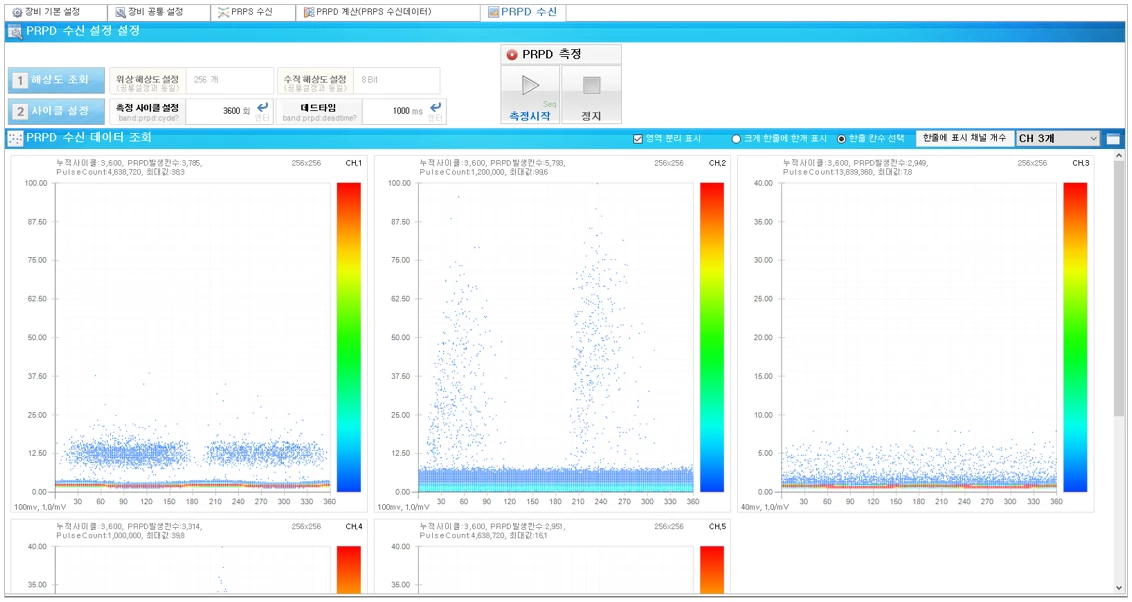Viewport: 1132px width, 602px height.
Task: Toggle the 영역 분리 표시 checkbox
Action: tap(637, 139)
